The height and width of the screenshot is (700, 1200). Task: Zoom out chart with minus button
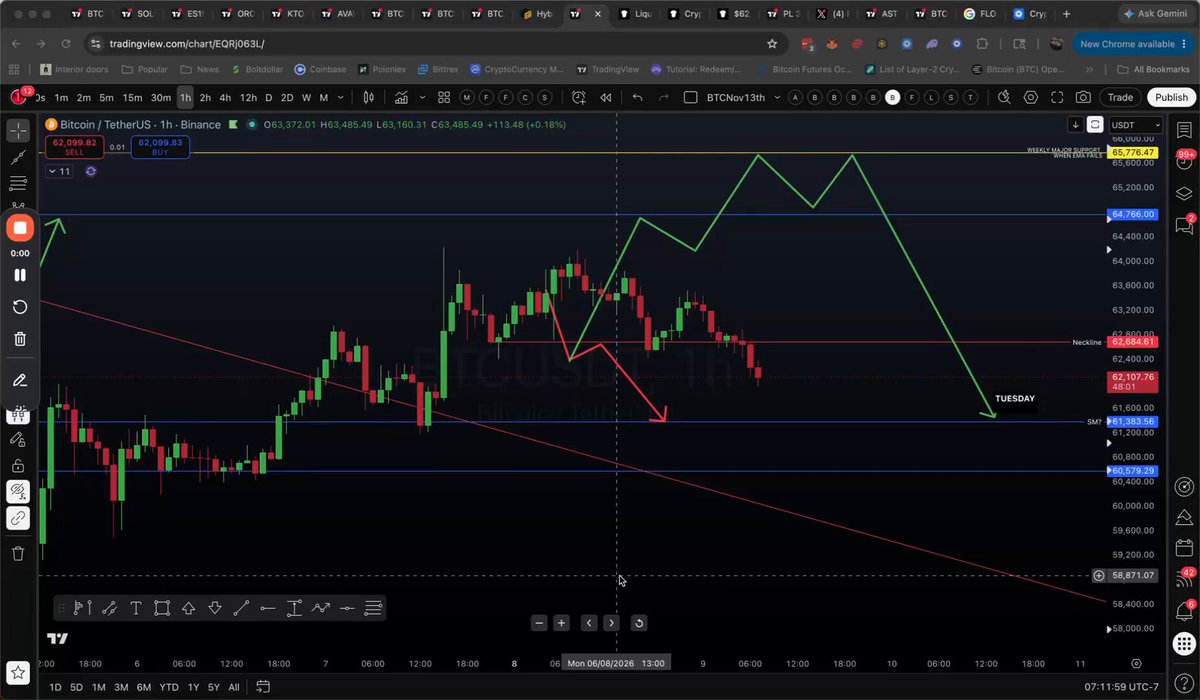pyautogui.click(x=540, y=622)
